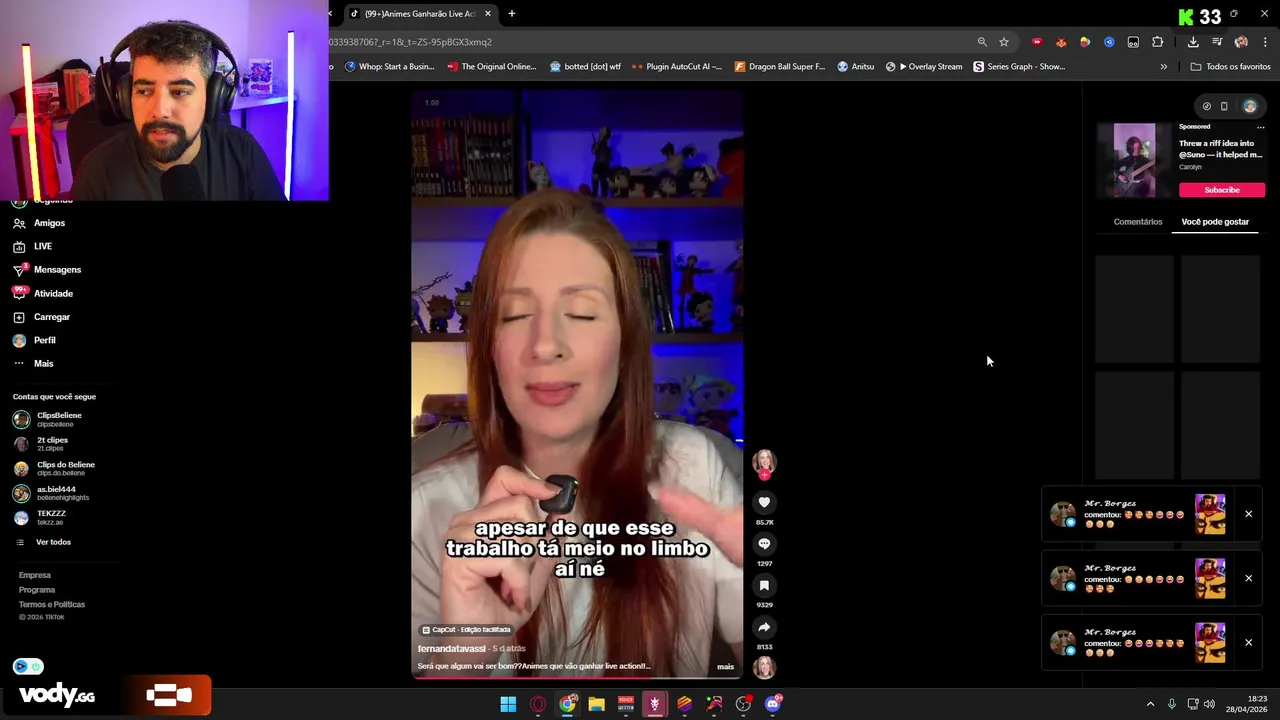The image size is (1280, 720).
Task: Open the MetaMask fox extension
Action: [1061, 42]
